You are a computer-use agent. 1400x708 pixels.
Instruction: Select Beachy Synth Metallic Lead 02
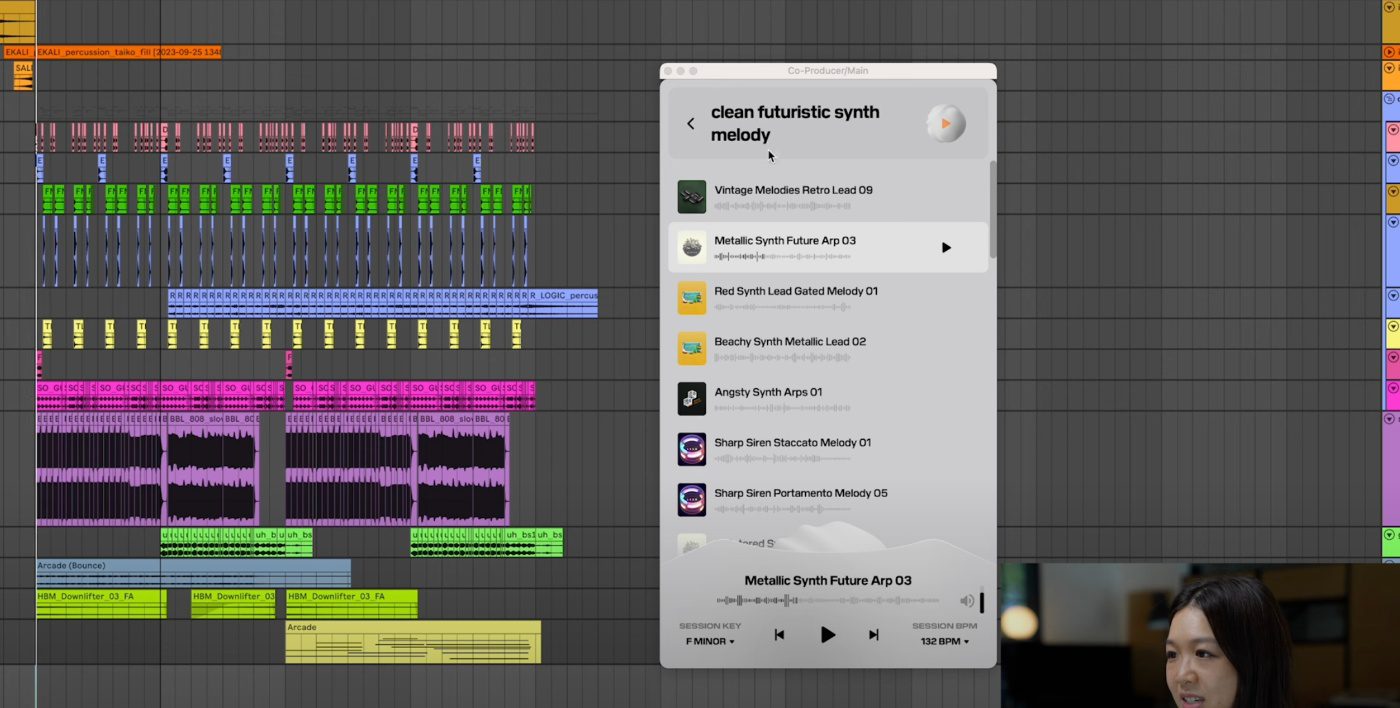tap(789, 342)
